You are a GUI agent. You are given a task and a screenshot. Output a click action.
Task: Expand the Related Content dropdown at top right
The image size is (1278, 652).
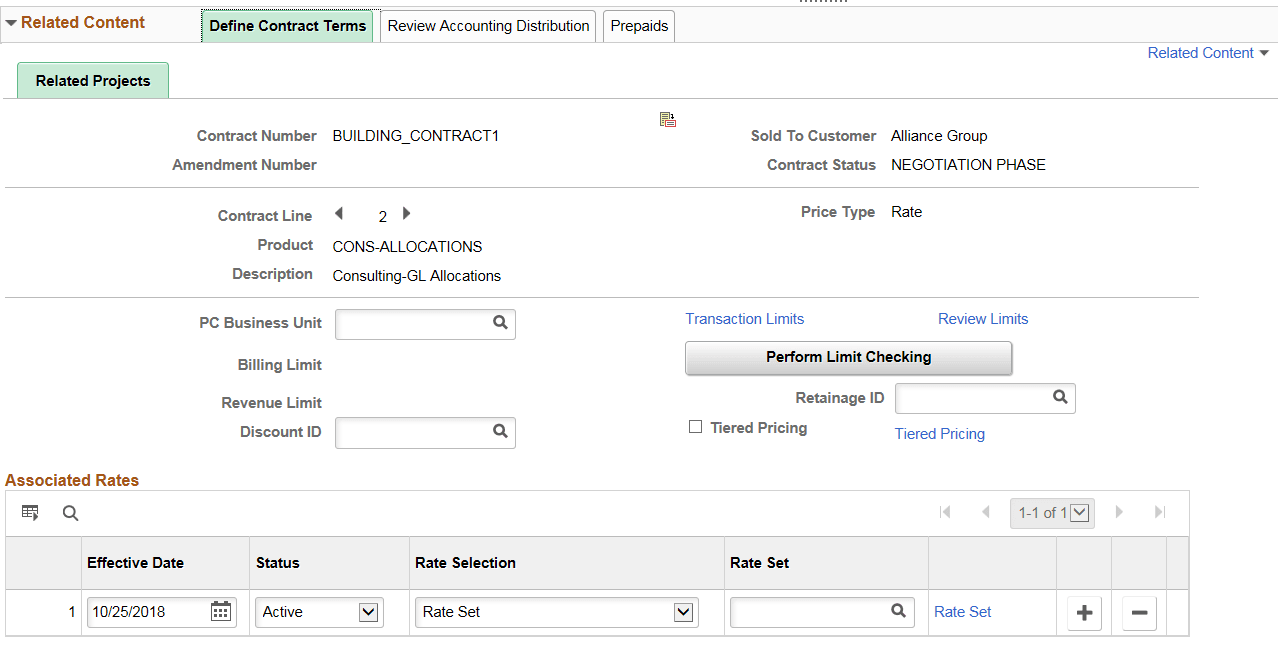point(1207,52)
